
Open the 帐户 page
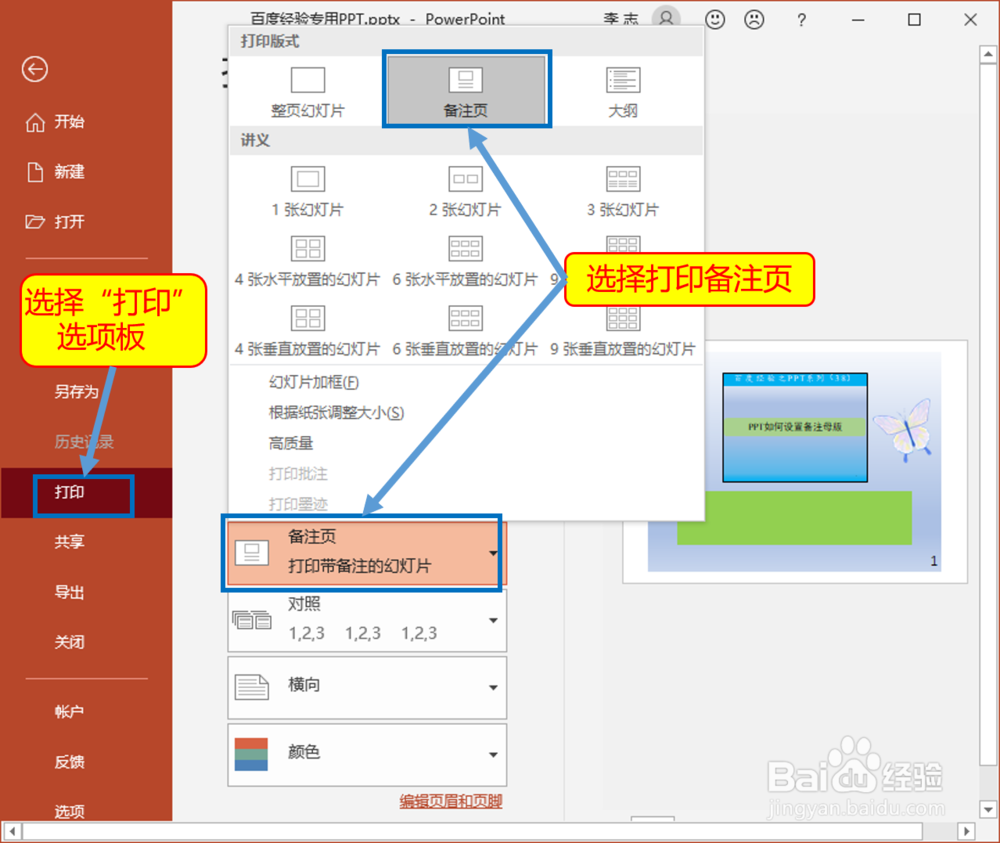click(70, 711)
